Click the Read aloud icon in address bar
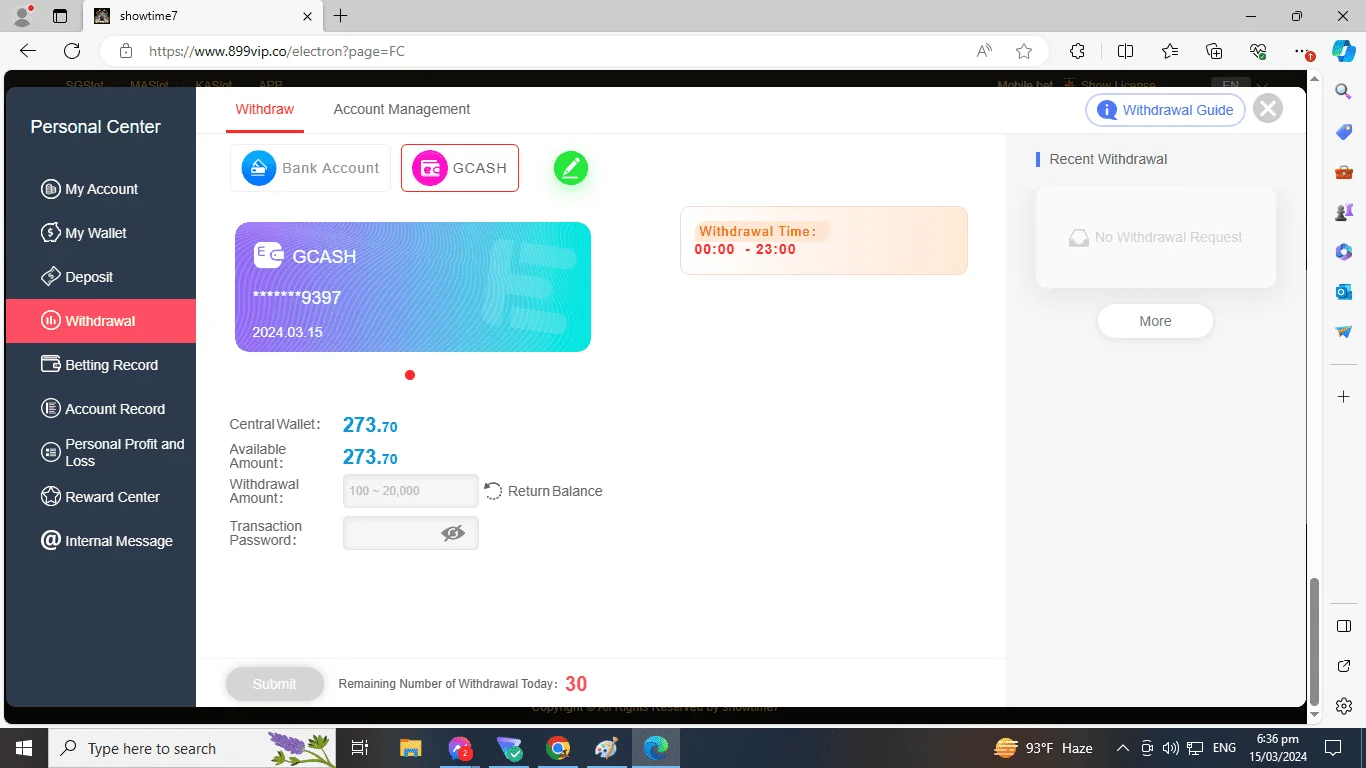The height and width of the screenshot is (768, 1366). [985, 51]
